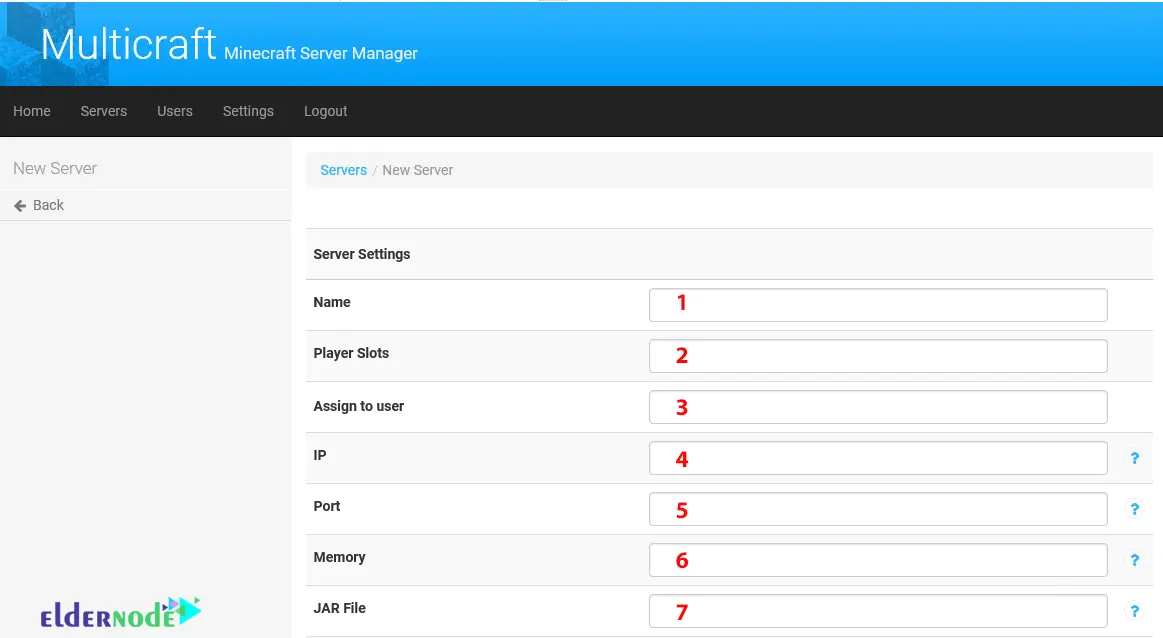The height and width of the screenshot is (638, 1163).
Task: Open the Memory field help icon
Action: [1134, 560]
